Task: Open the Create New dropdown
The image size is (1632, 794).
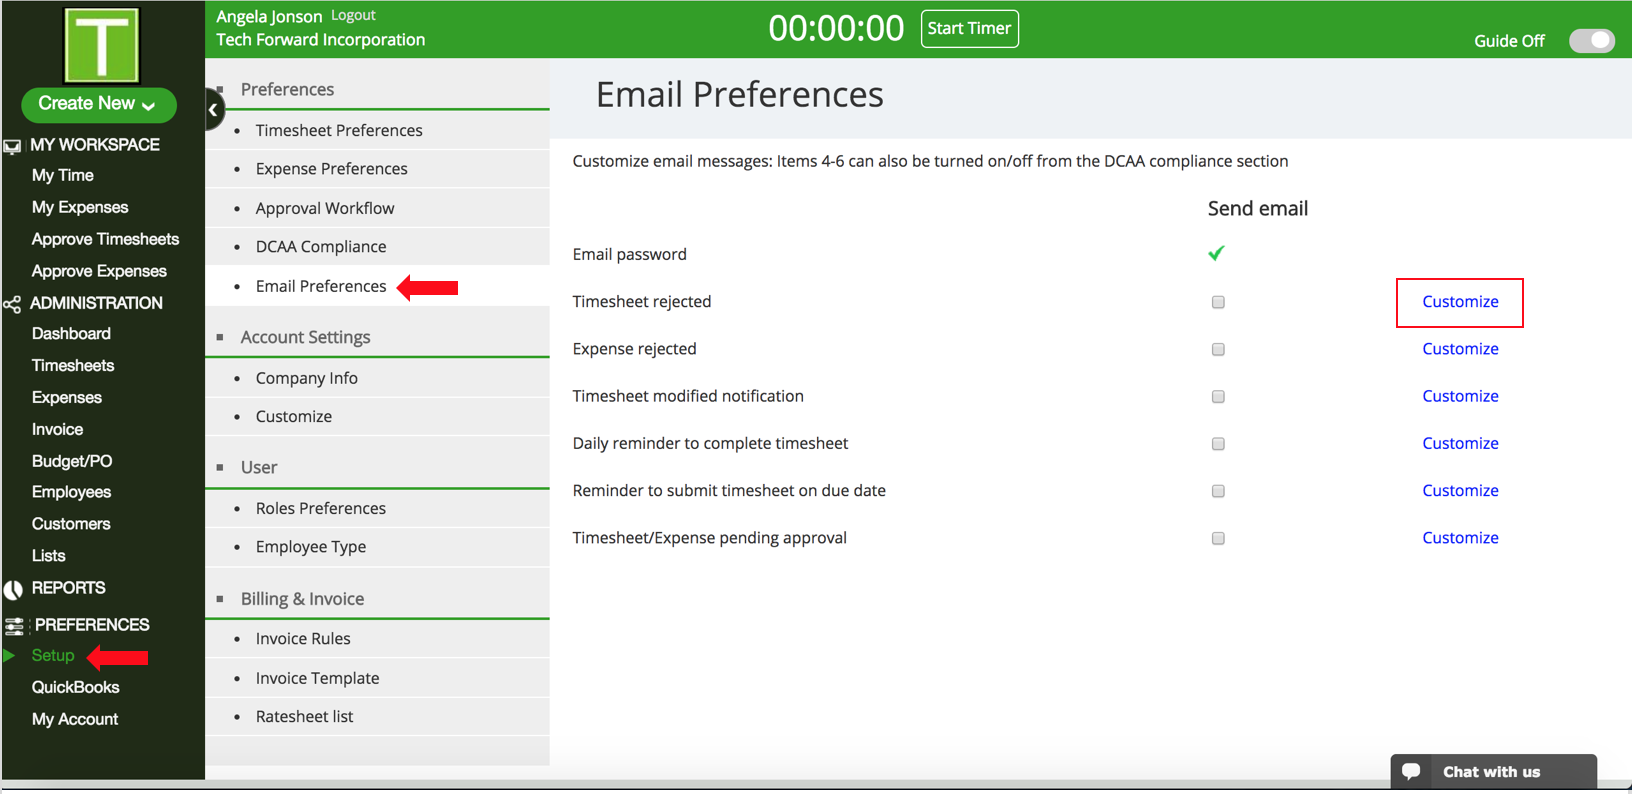Action: [x=98, y=104]
